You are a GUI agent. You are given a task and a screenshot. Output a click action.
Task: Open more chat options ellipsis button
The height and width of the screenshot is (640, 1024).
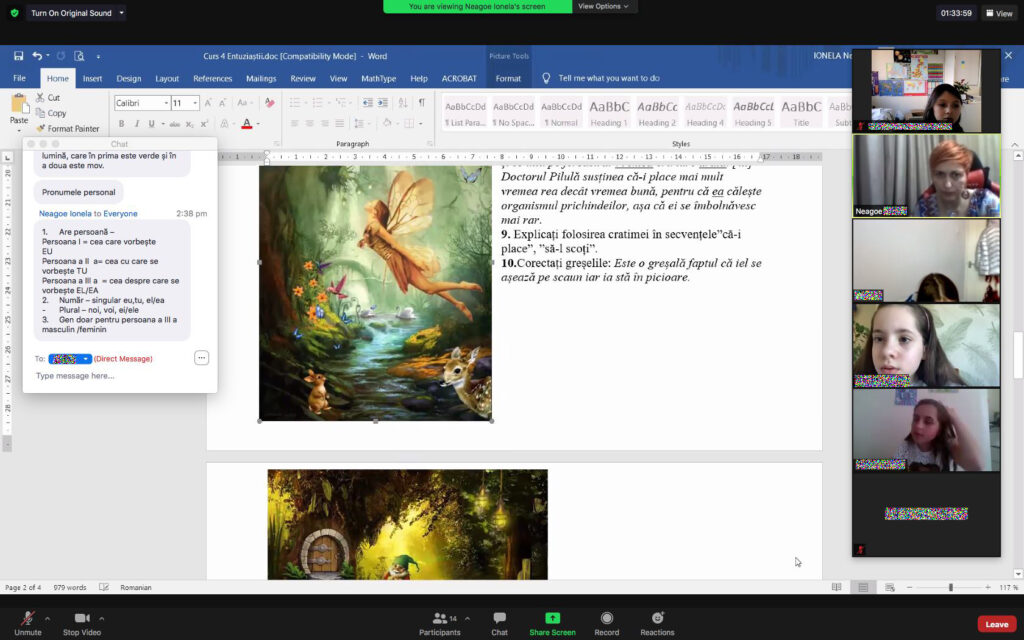pos(201,358)
